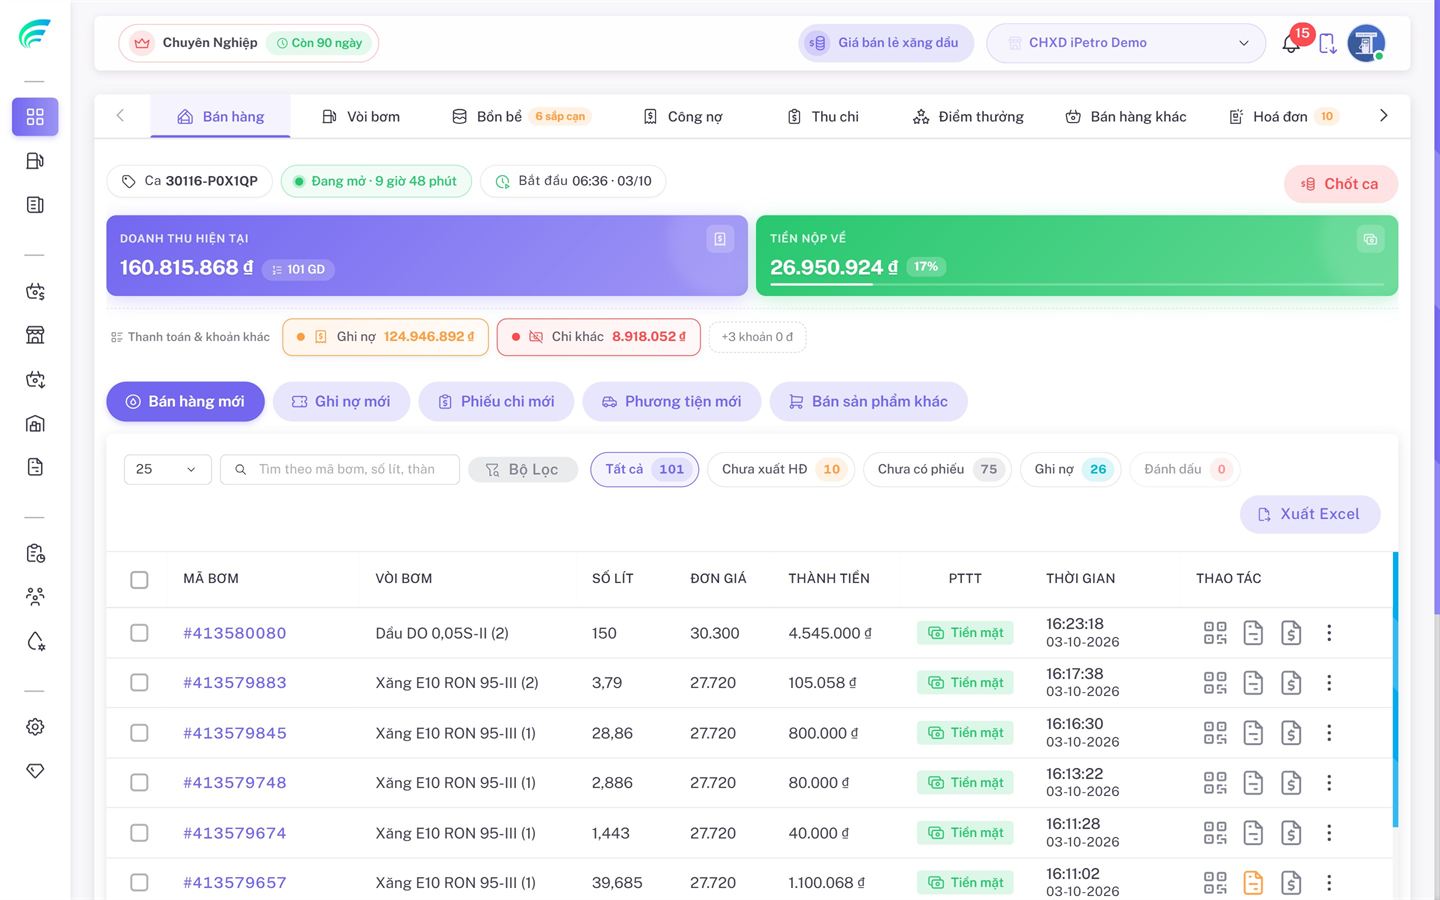Open the fuel pump icon in sidebar

pos(35,161)
